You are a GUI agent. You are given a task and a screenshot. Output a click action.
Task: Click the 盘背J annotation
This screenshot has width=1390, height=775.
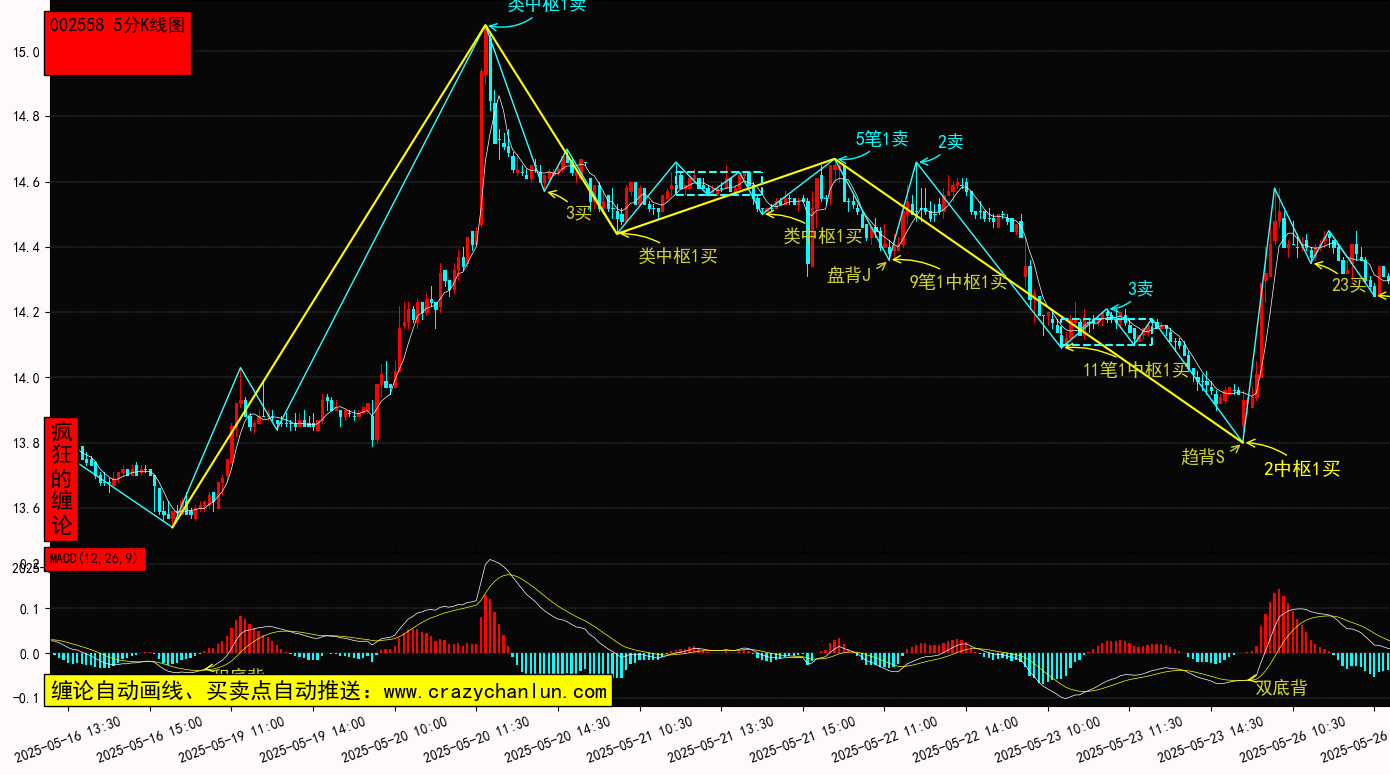coord(849,275)
